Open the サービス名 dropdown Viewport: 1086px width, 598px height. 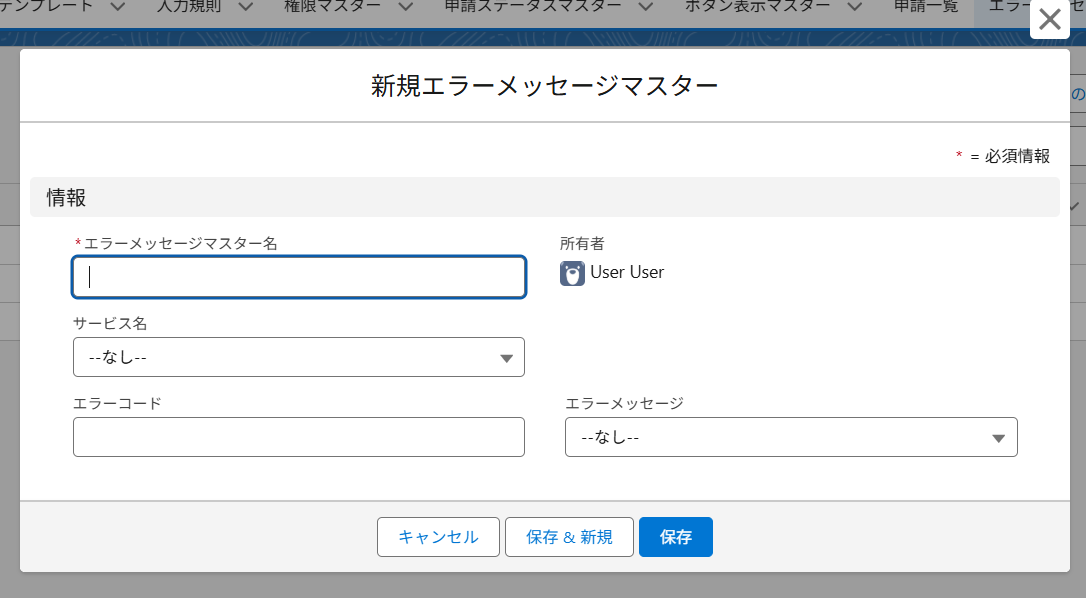pyautogui.click(x=298, y=357)
